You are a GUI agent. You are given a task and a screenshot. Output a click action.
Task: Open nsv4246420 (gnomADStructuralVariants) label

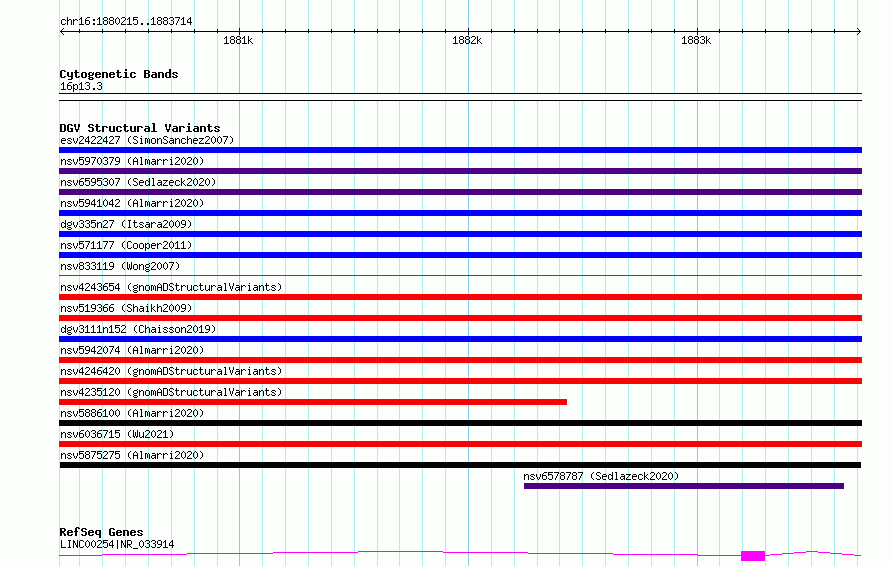click(171, 371)
